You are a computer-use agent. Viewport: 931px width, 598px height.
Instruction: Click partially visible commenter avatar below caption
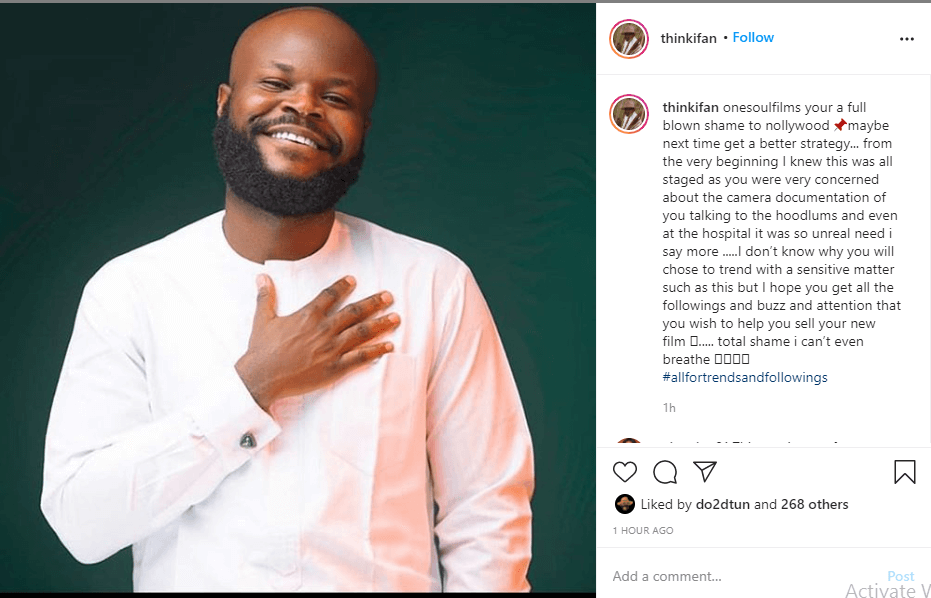[629, 443]
